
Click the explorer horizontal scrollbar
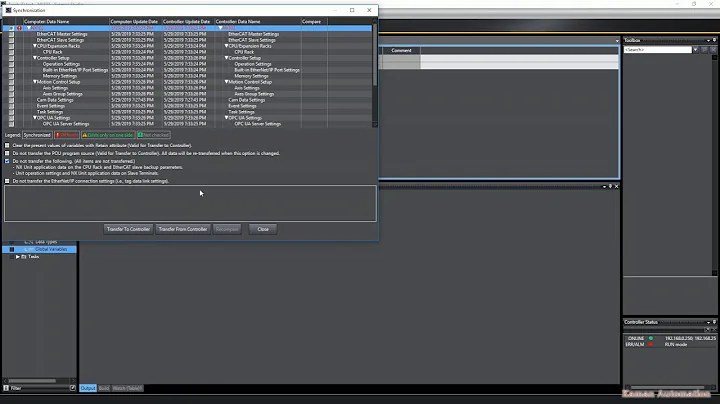(32, 381)
